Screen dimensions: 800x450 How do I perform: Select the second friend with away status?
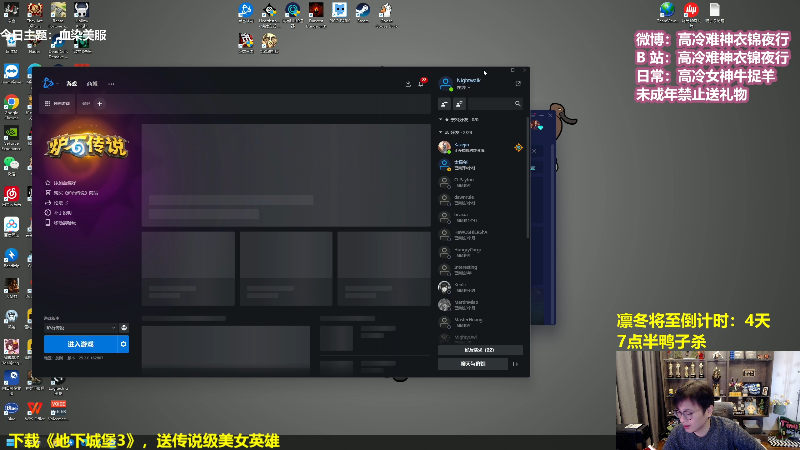[x=480, y=165]
